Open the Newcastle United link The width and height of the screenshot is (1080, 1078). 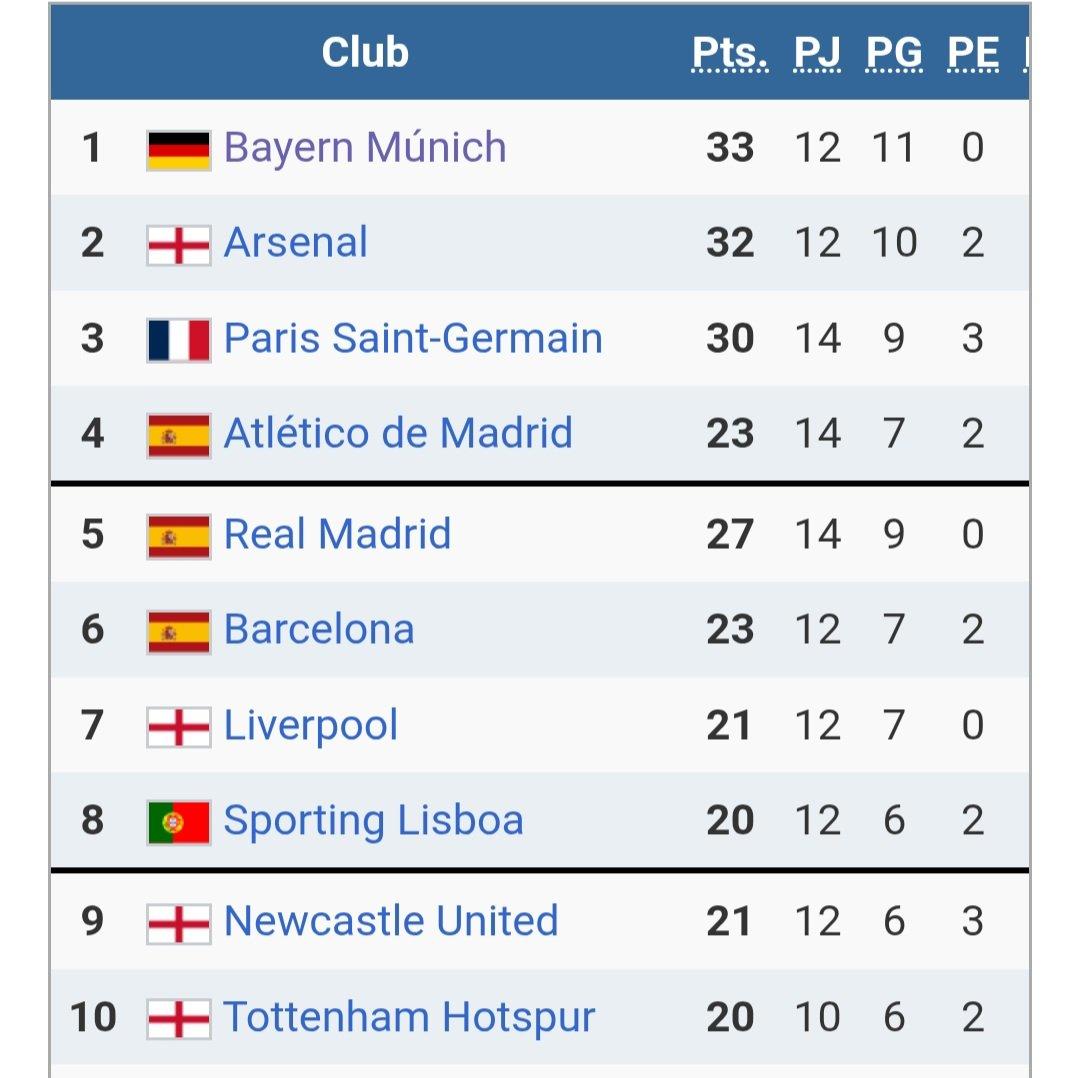(391, 921)
